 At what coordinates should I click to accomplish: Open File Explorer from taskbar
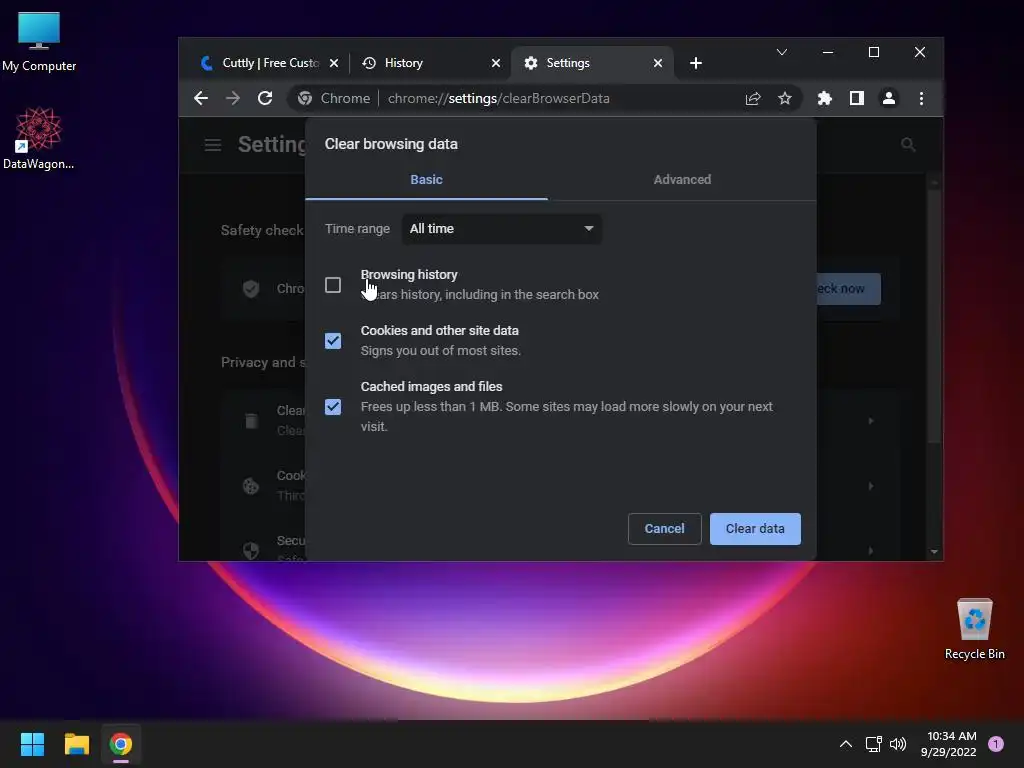(76, 744)
